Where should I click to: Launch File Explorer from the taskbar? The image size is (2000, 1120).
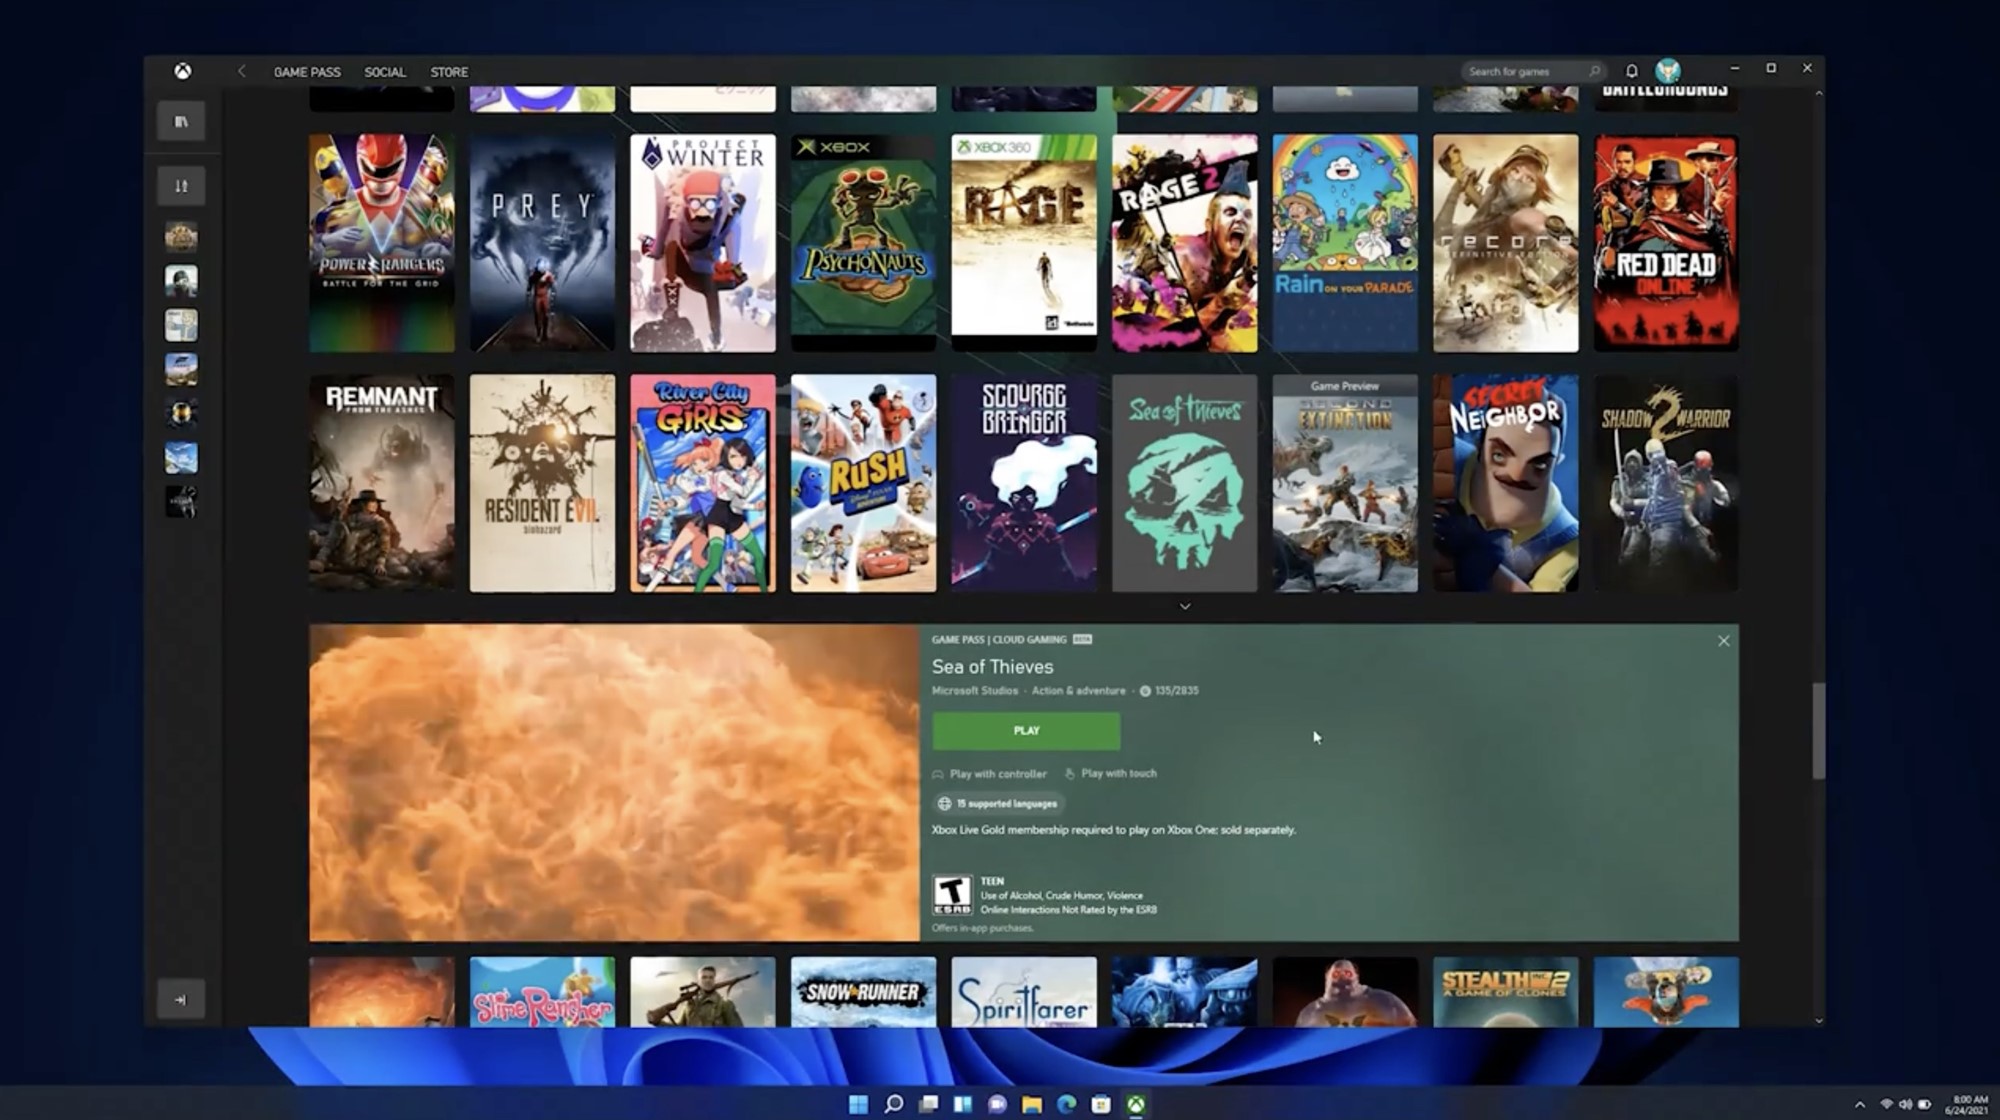1032,1104
